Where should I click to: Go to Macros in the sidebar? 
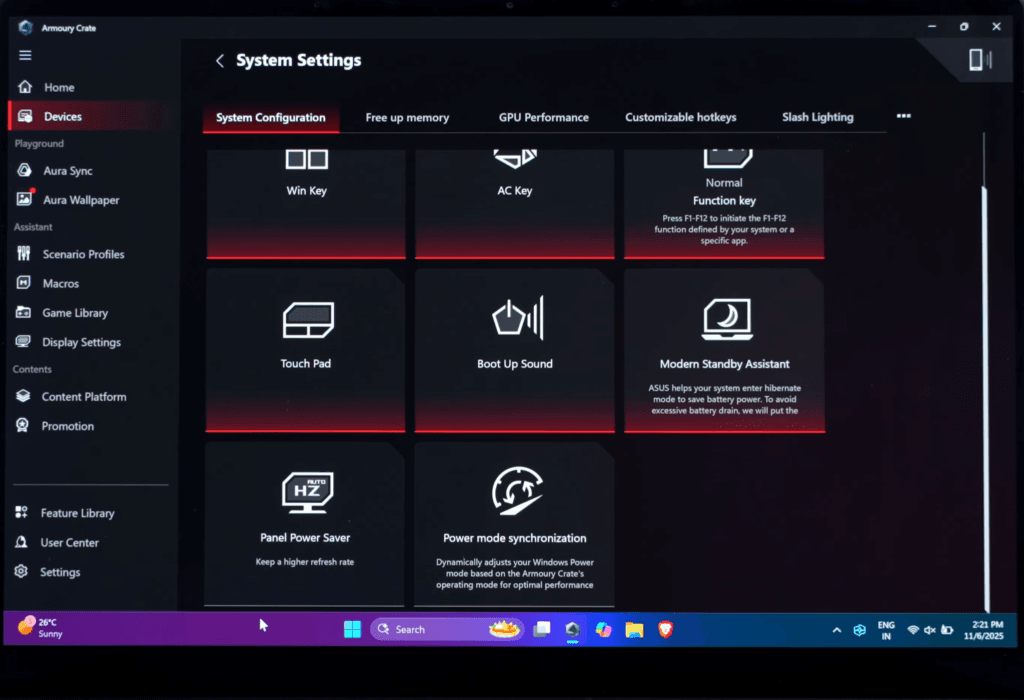60,284
